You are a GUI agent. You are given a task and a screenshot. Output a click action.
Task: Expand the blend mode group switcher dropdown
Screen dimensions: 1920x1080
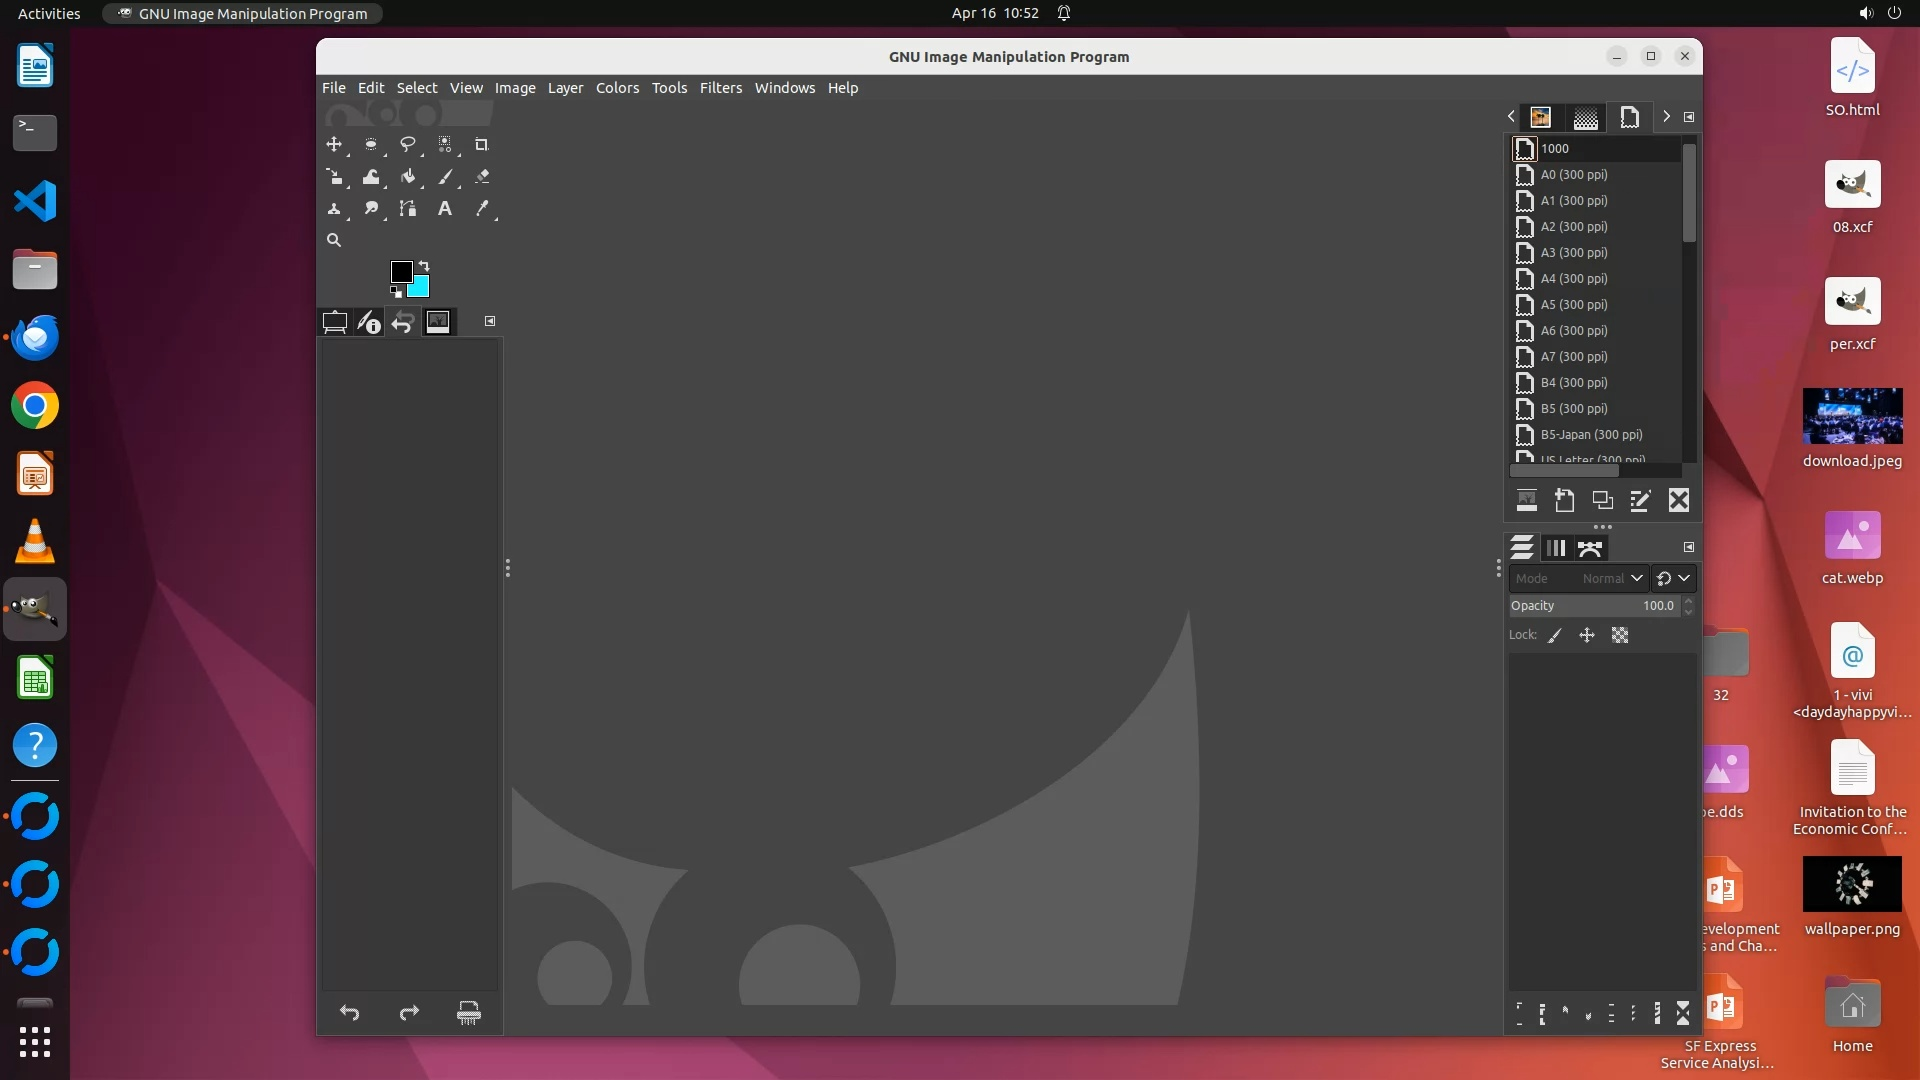(x=1673, y=579)
